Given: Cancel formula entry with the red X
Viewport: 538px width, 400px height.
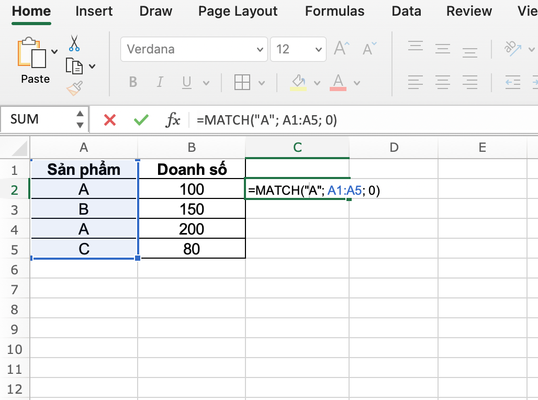Looking at the screenshot, I should [x=110, y=120].
